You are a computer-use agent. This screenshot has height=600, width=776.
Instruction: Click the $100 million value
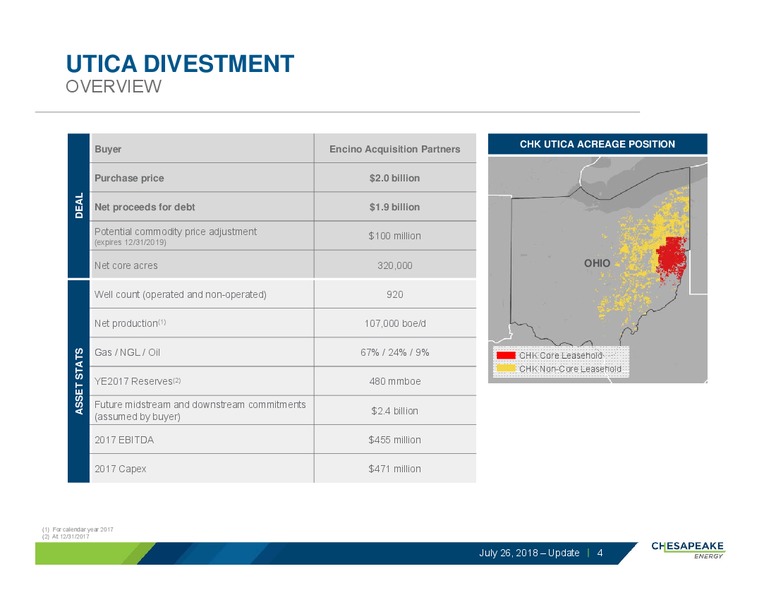click(394, 236)
